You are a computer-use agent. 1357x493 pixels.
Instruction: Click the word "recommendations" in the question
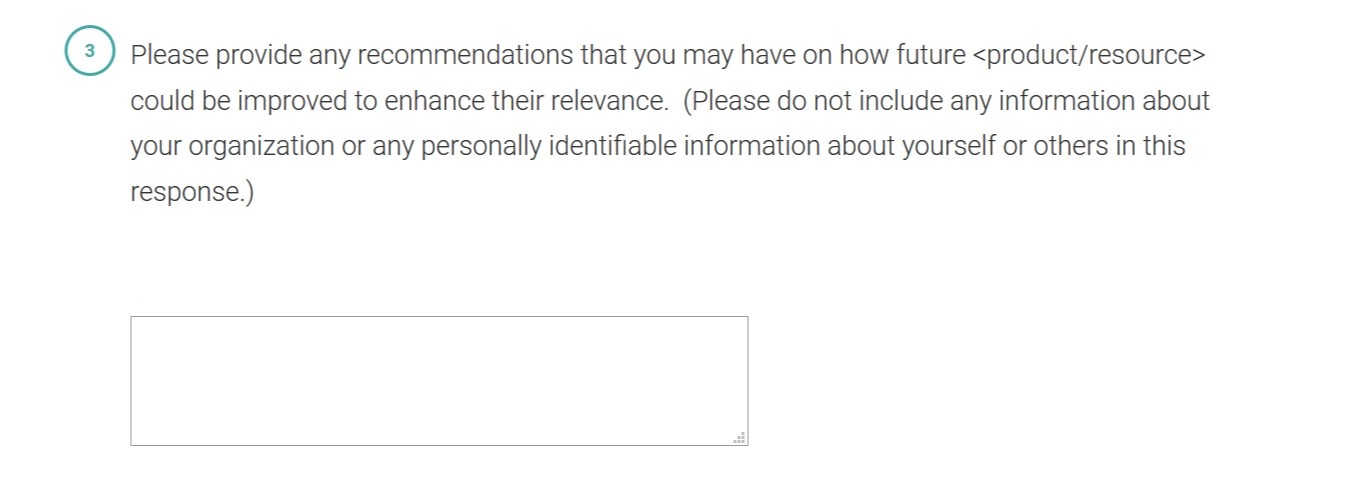465,55
